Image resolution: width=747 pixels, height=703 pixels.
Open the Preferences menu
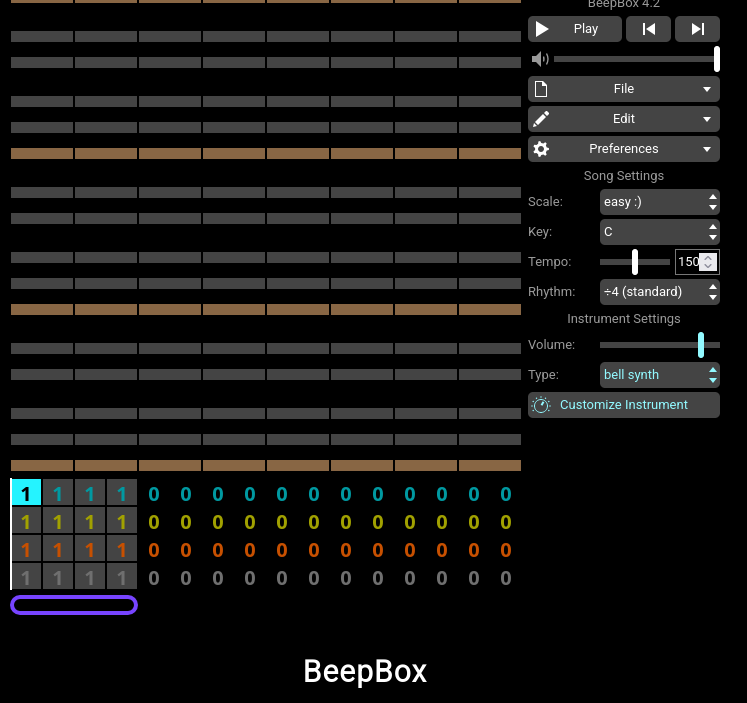pyautogui.click(x=624, y=149)
